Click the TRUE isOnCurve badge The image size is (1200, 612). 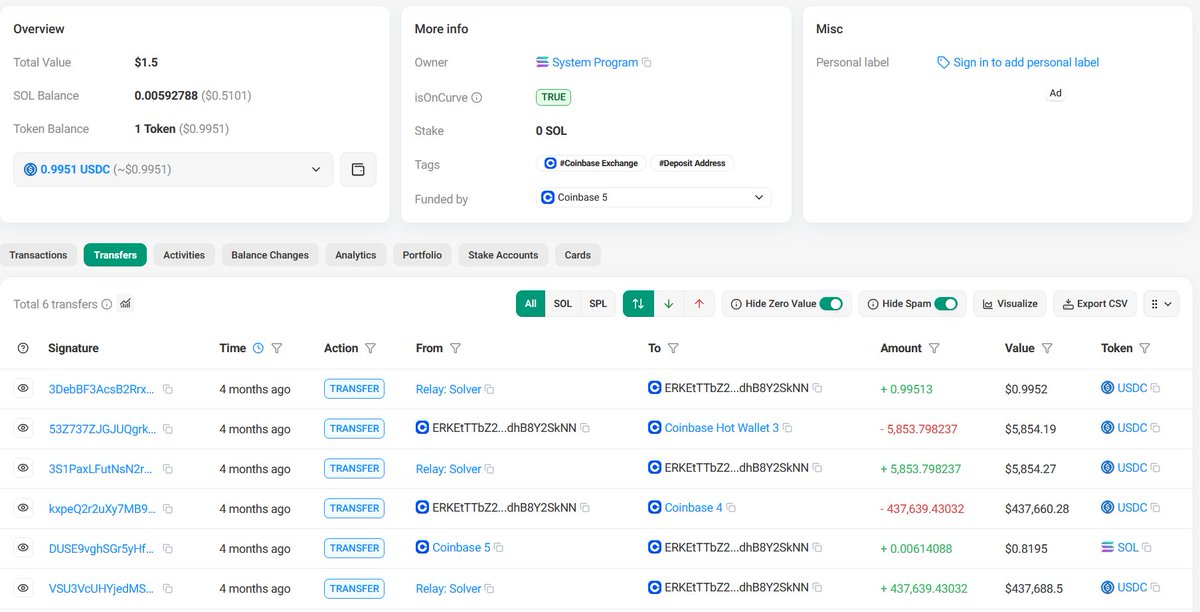[x=554, y=98]
